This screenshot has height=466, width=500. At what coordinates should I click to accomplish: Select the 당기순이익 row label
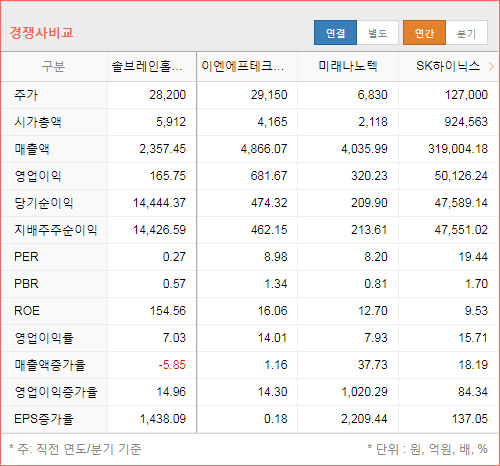click(x=44, y=203)
